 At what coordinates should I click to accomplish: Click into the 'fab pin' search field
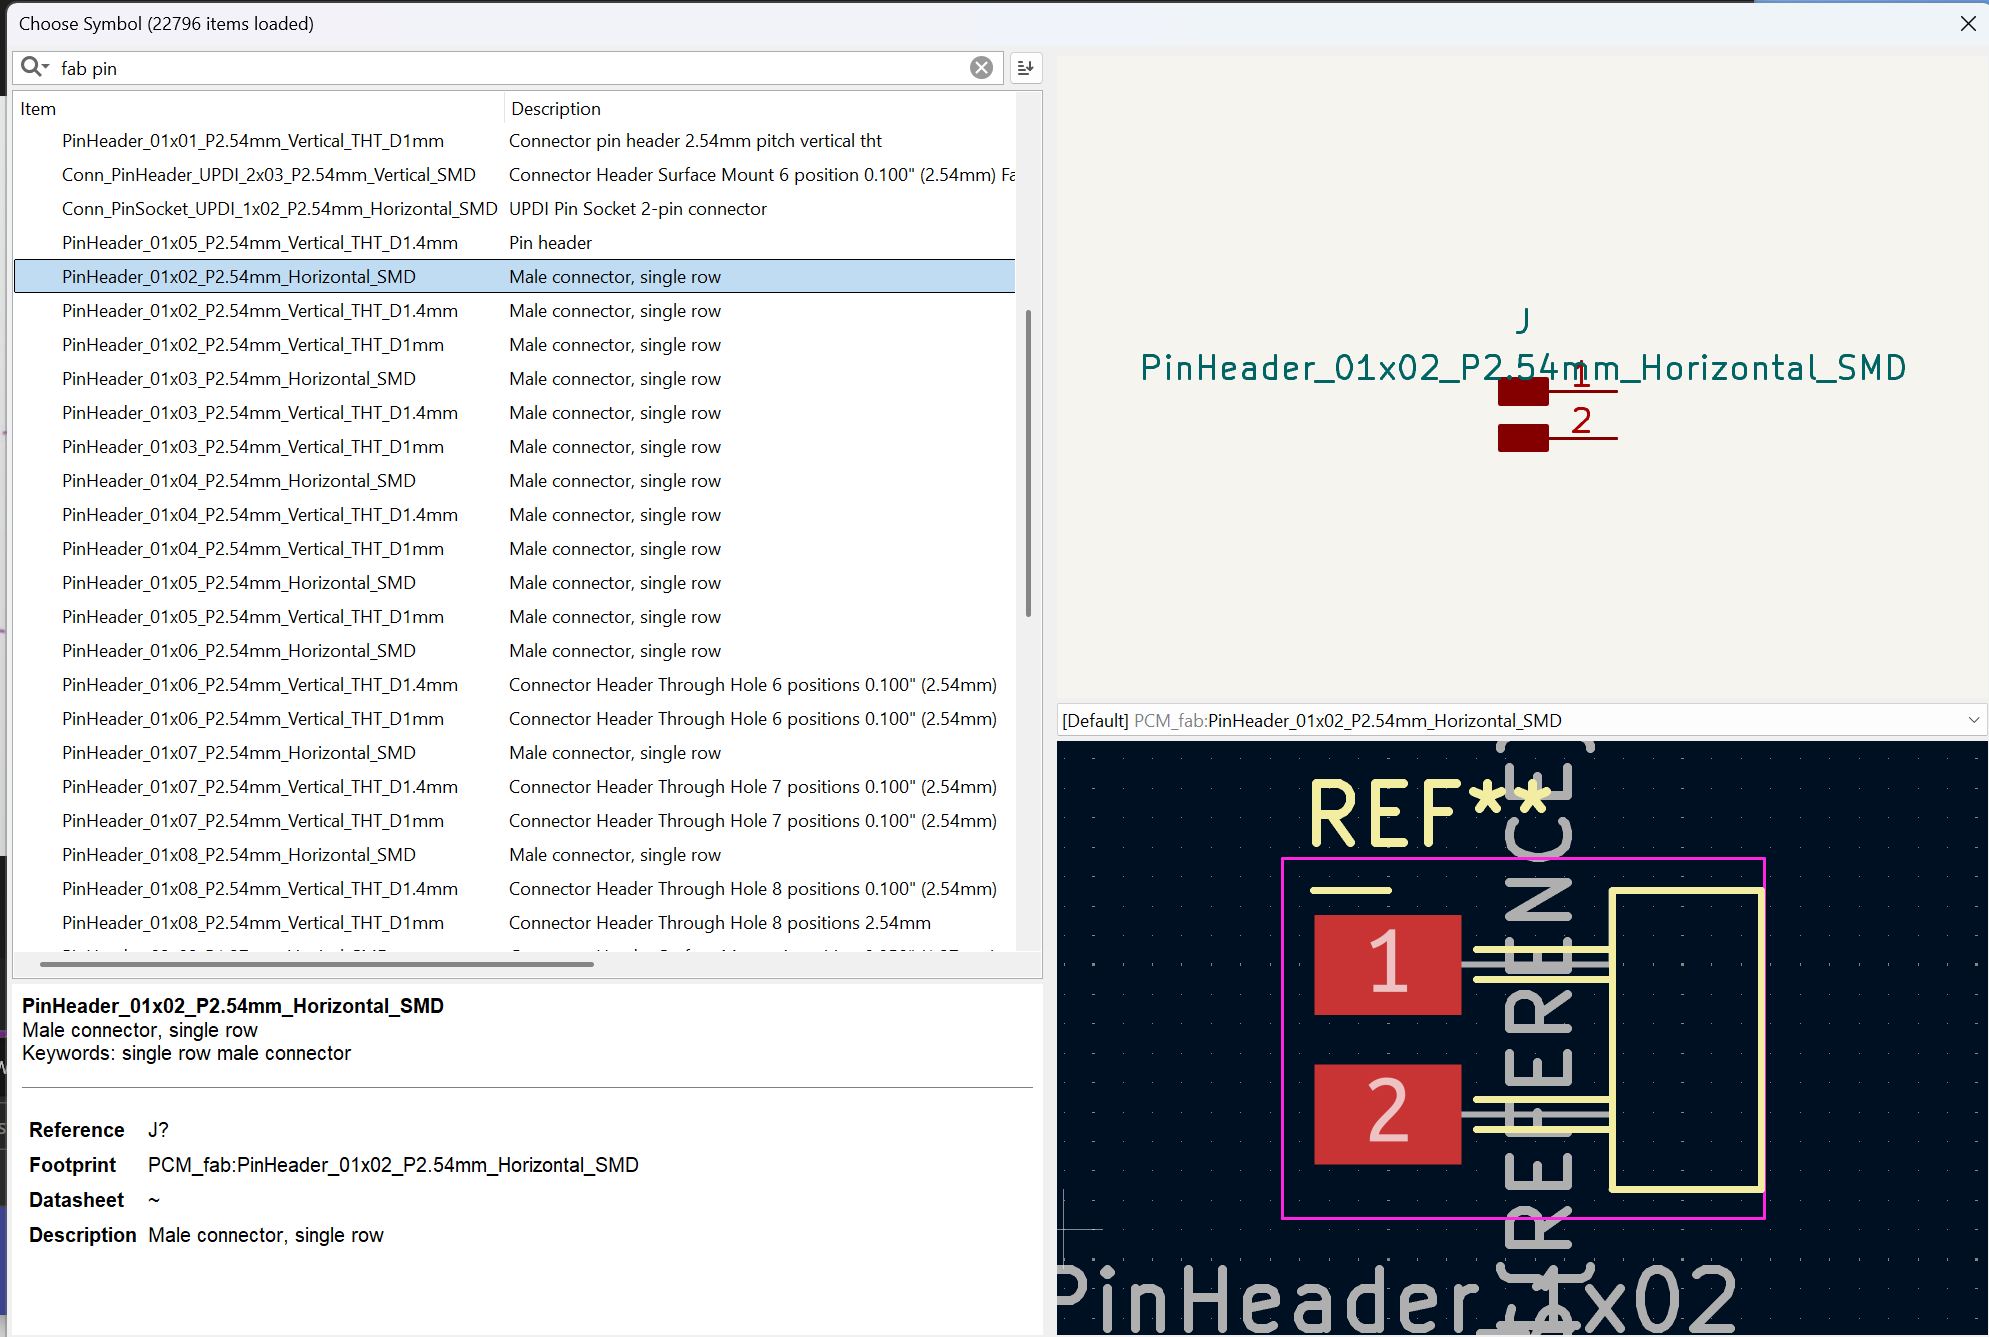coord(500,68)
